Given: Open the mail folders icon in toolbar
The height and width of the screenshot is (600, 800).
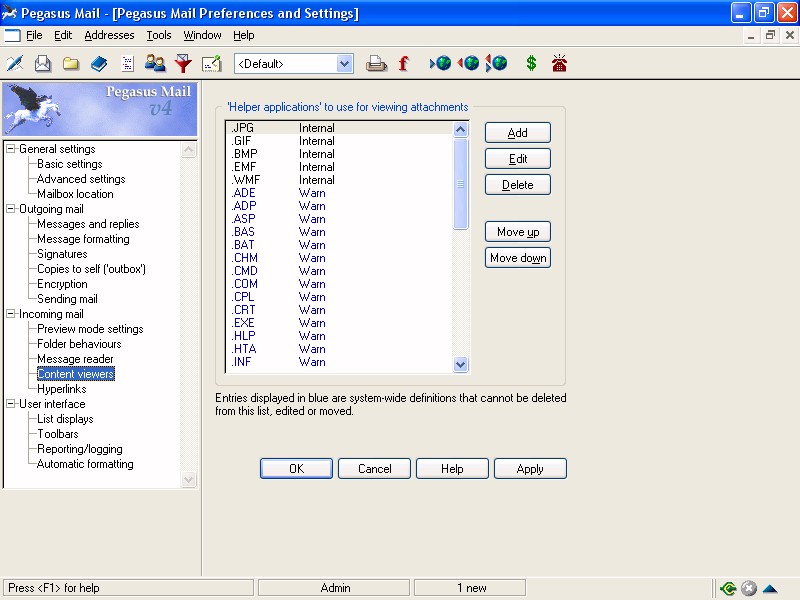Looking at the screenshot, I should pyautogui.click(x=71, y=64).
